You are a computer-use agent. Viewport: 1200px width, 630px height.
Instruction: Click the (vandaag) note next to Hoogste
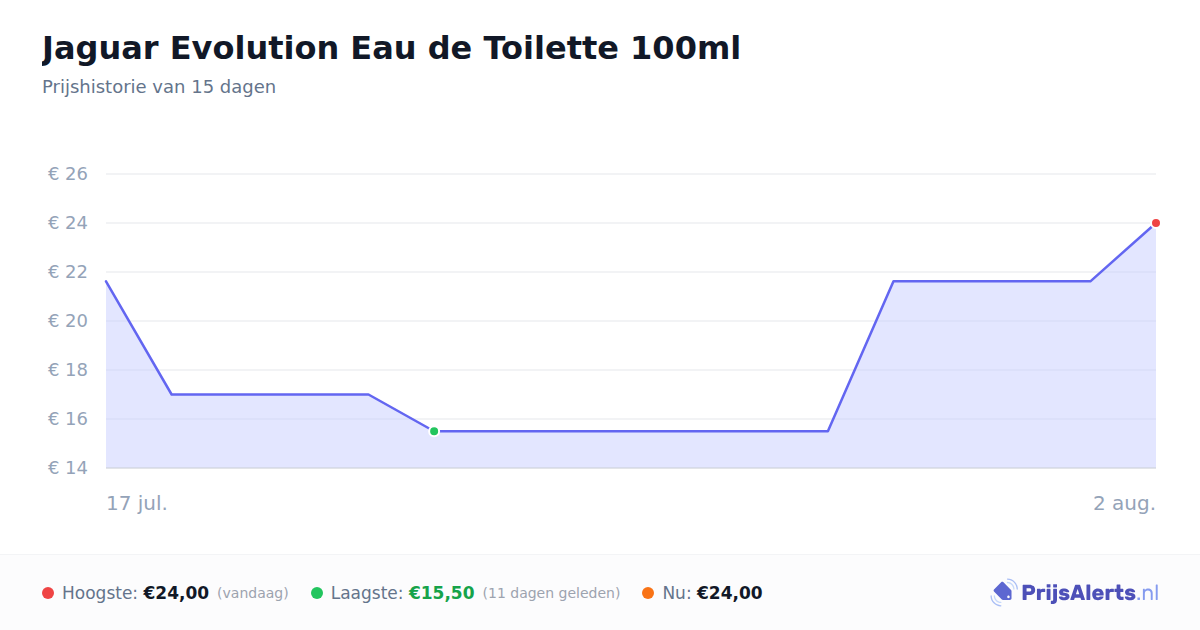[x=252, y=593]
